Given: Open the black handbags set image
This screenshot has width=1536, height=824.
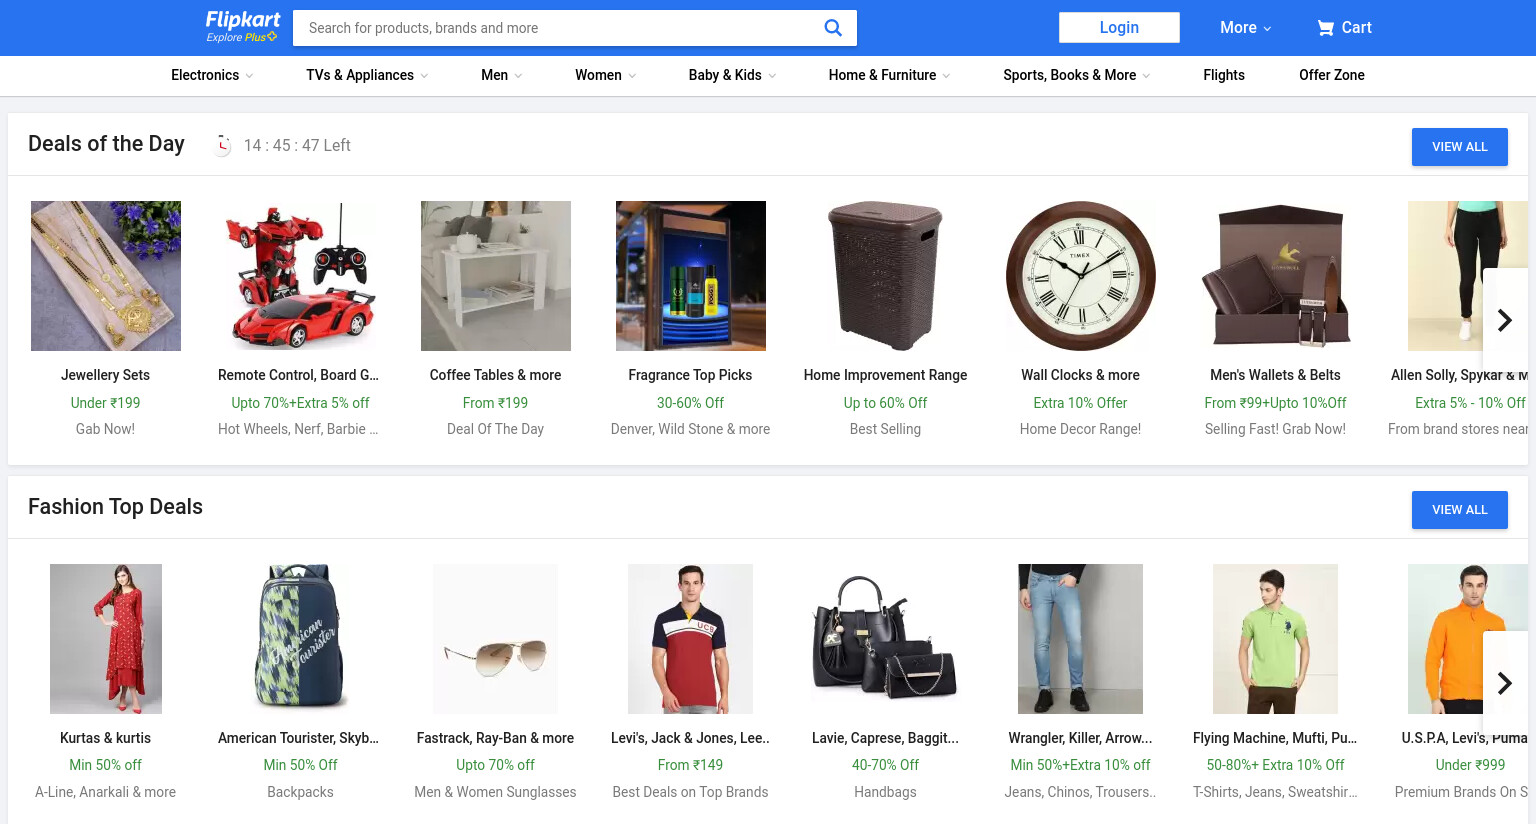Looking at the screenshot, I should (886, 639).
